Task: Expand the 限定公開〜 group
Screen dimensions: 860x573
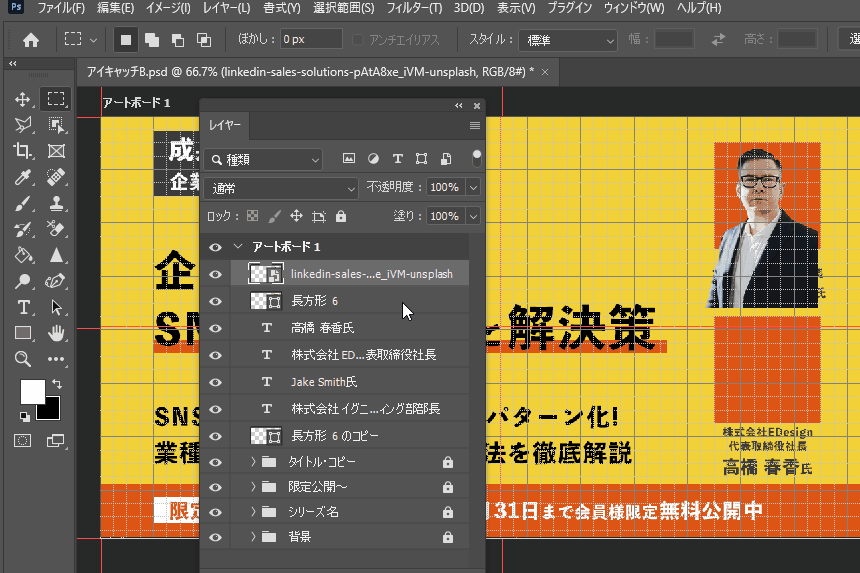Action: 253,486
